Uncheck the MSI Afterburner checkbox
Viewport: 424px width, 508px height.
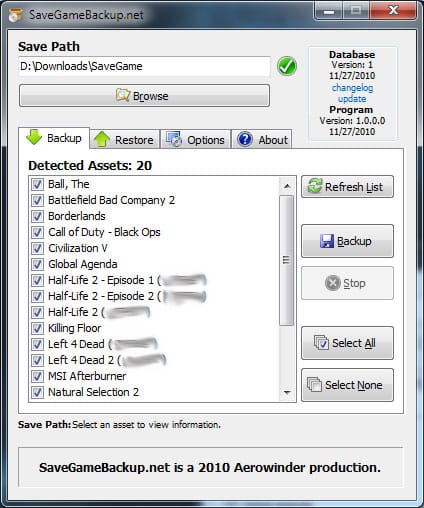[37, 376]
